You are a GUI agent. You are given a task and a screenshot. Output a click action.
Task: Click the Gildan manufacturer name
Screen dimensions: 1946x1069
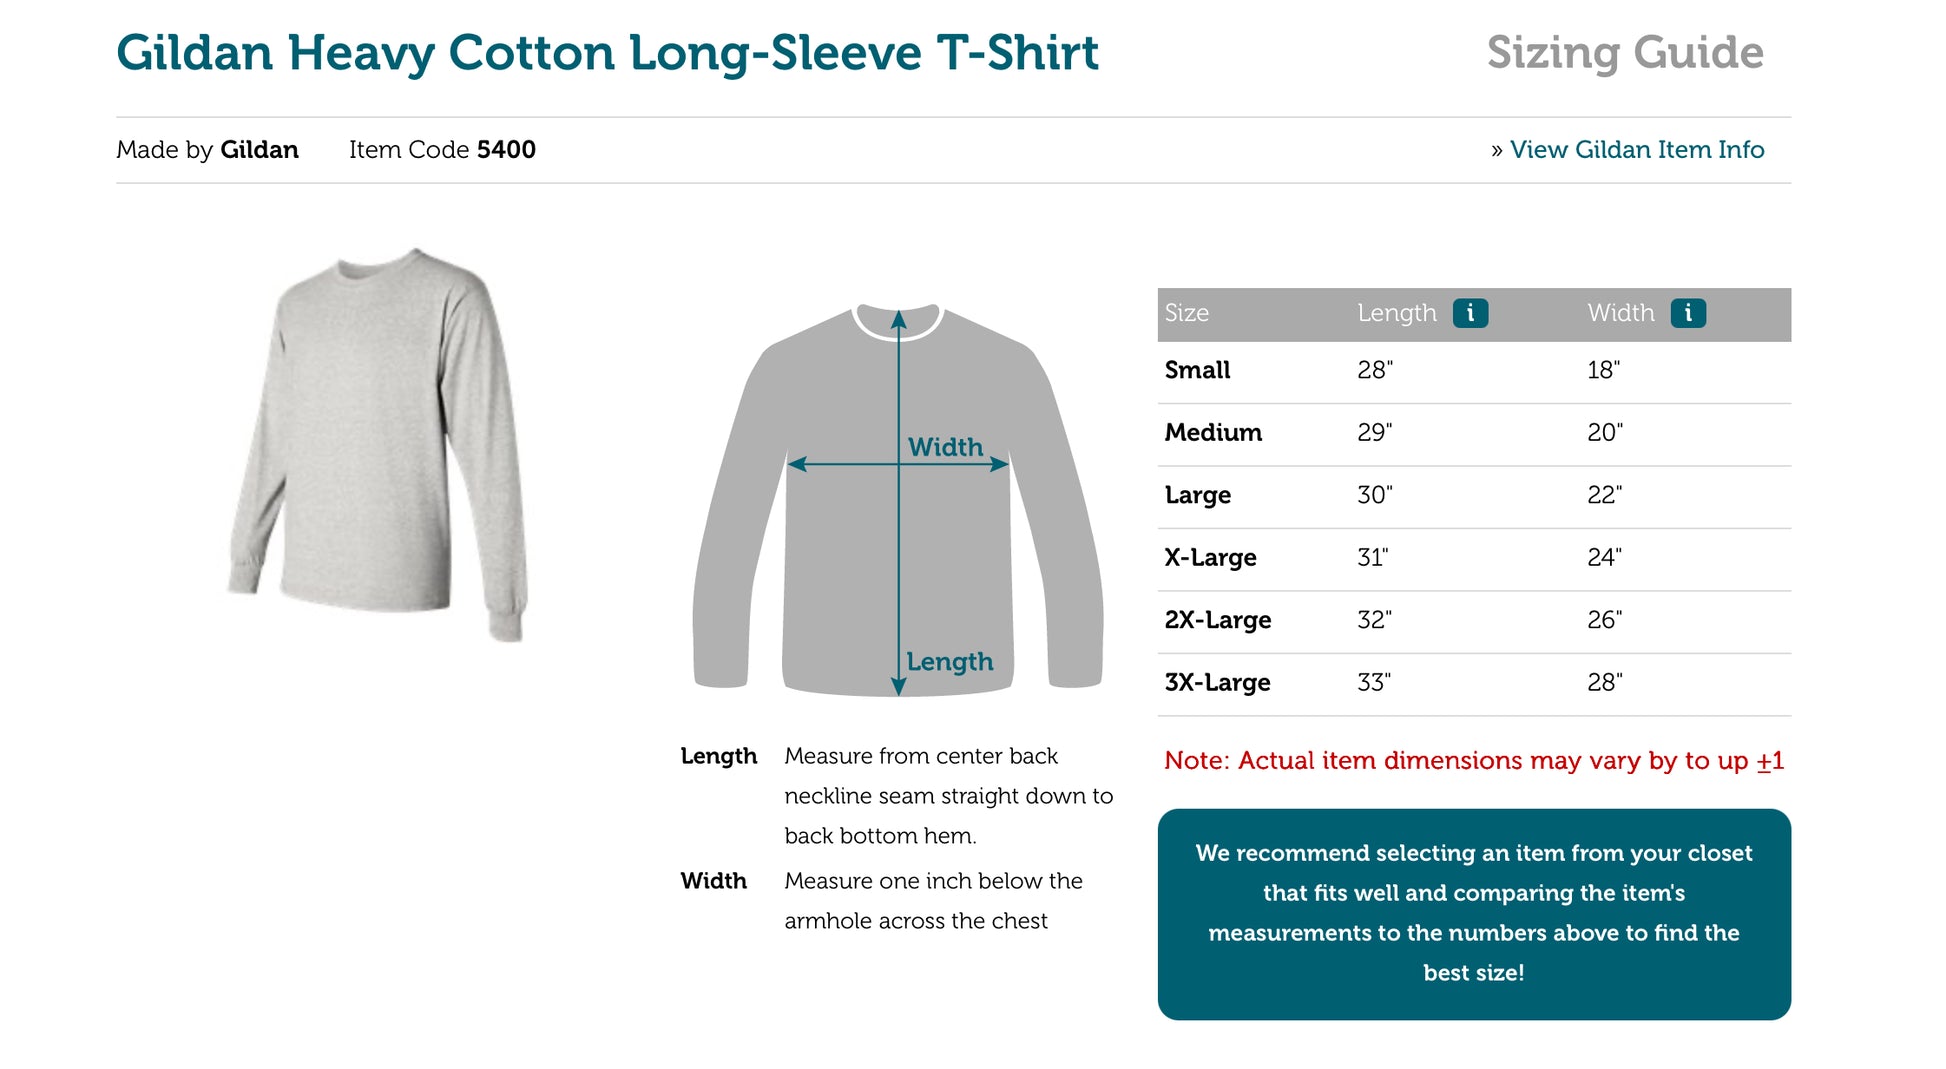pos(259,150)
